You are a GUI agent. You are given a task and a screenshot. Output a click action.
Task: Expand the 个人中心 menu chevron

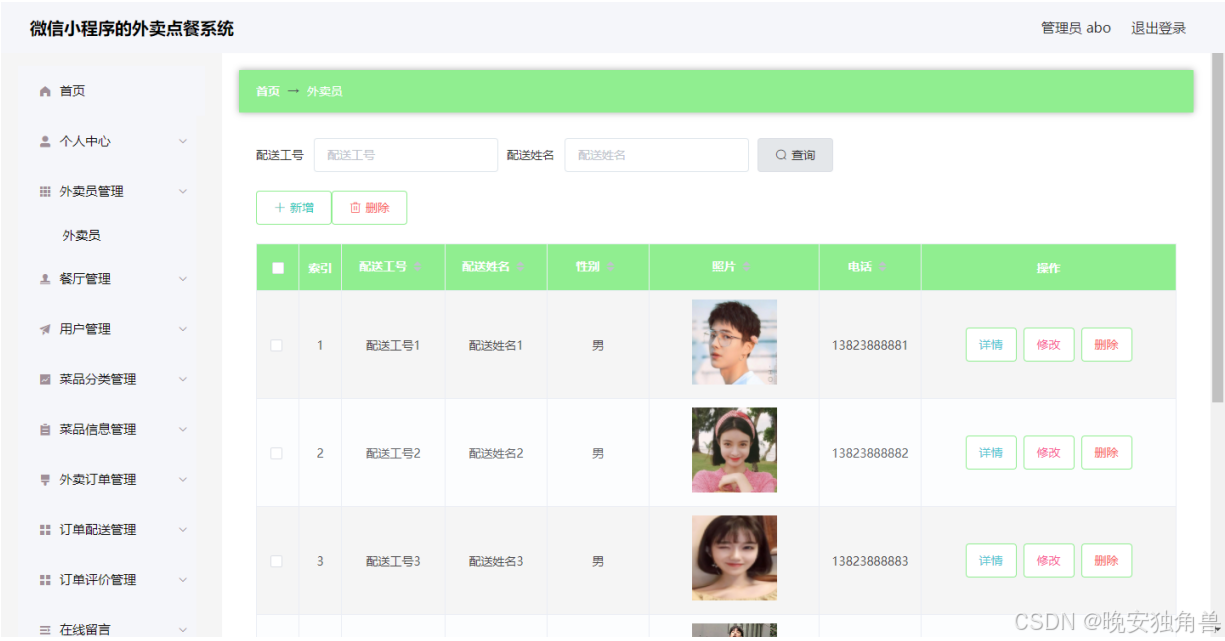(183, 141)
